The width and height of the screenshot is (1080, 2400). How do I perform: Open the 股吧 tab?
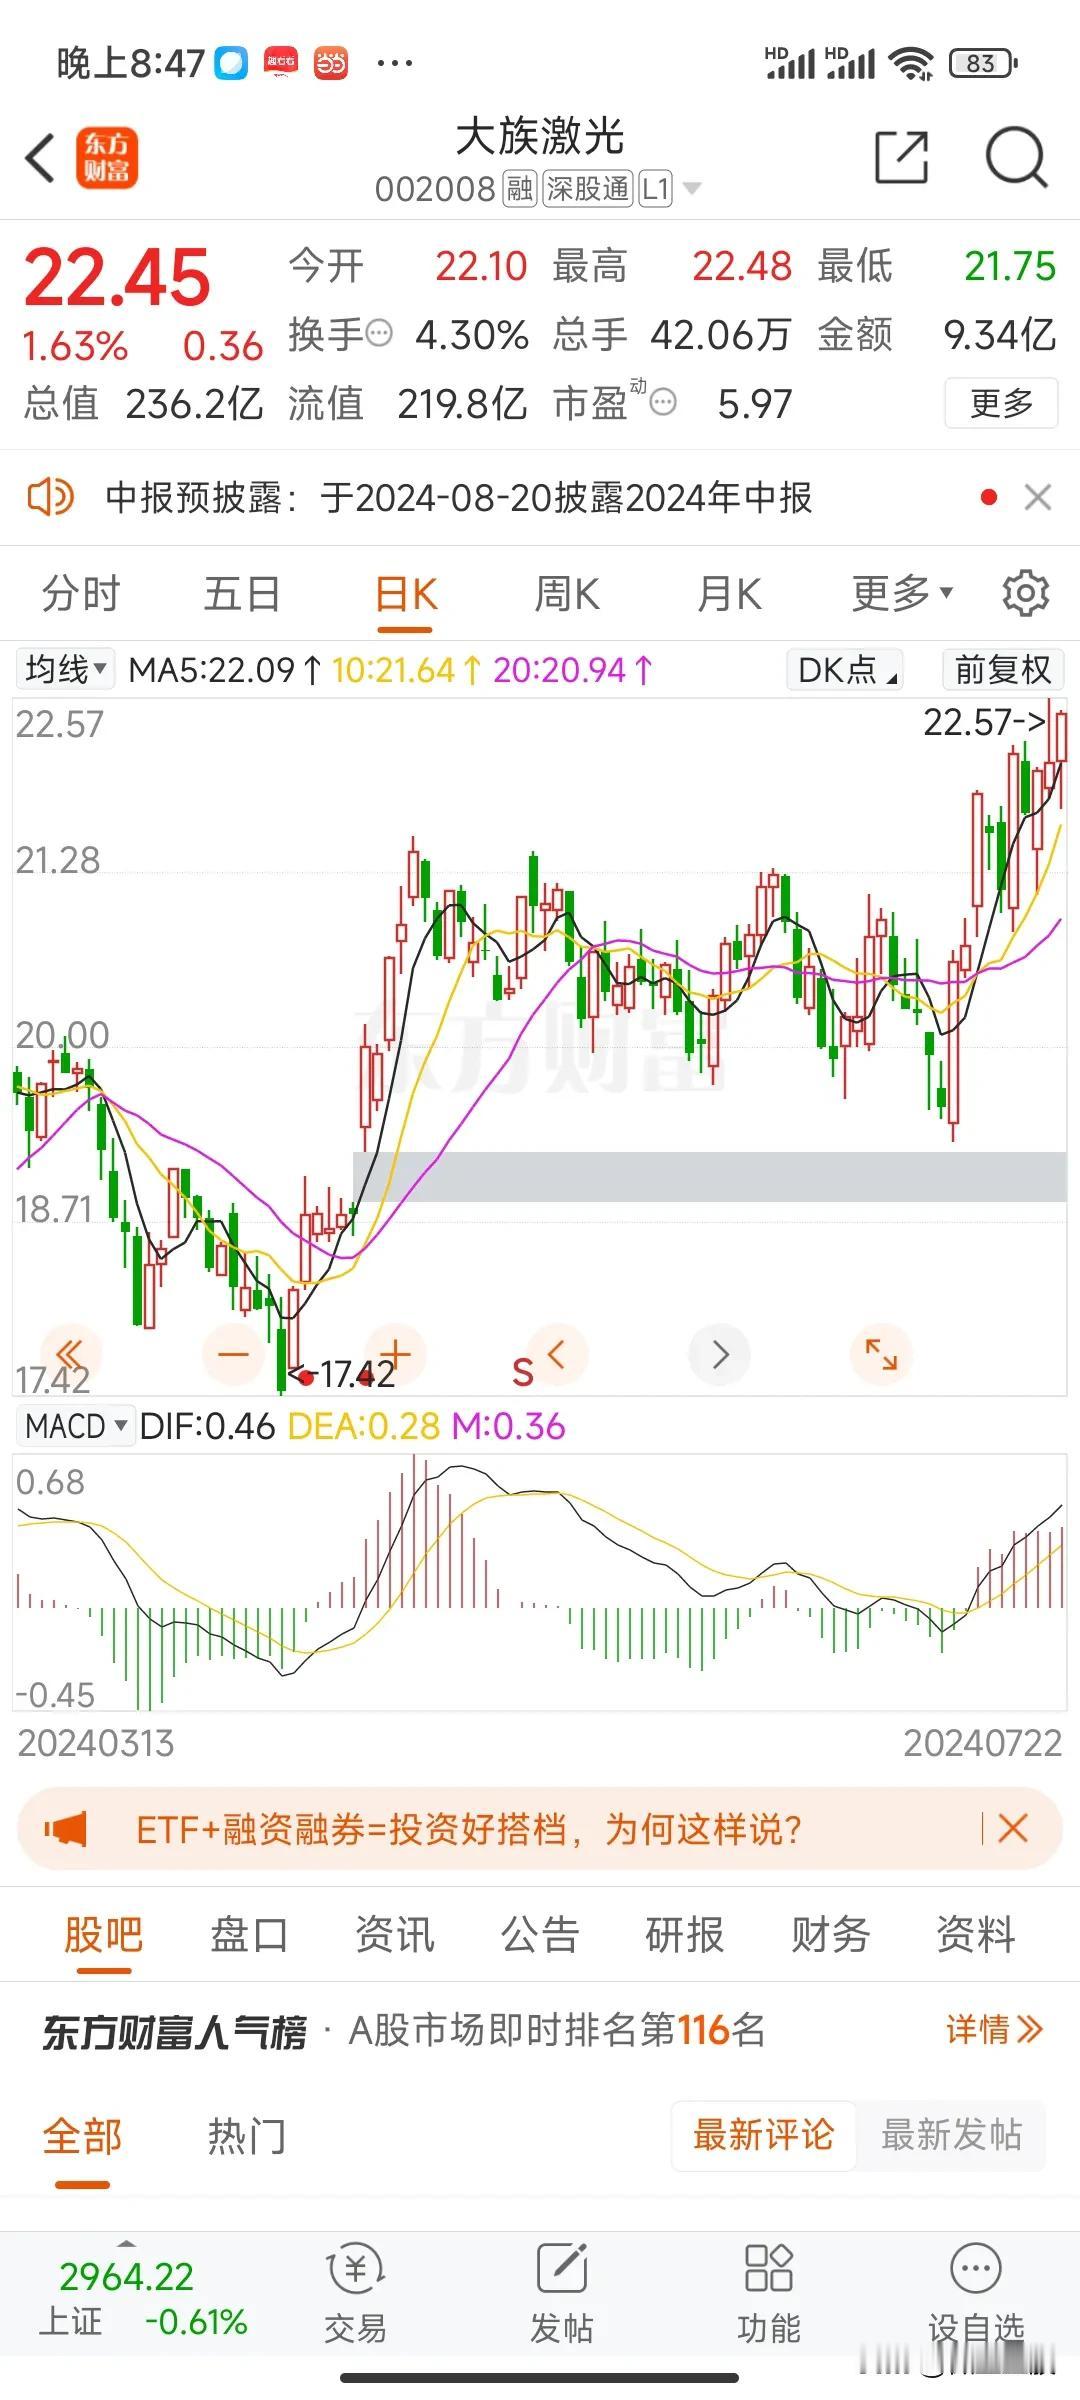104,1934
